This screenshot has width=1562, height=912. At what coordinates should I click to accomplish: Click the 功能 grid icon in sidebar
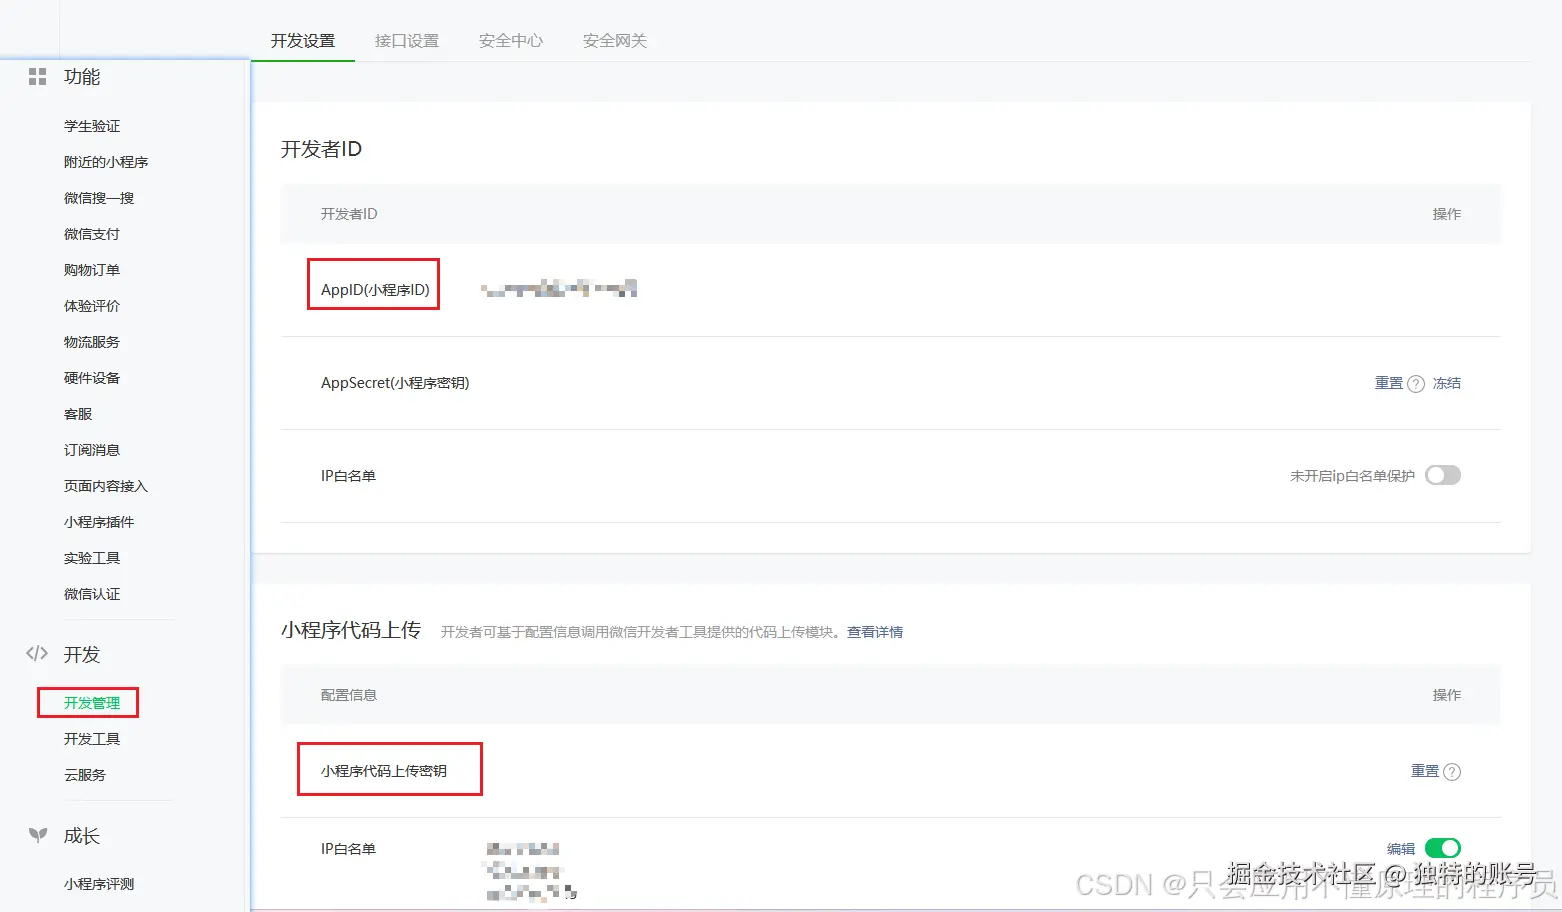[x=37, y=77]
